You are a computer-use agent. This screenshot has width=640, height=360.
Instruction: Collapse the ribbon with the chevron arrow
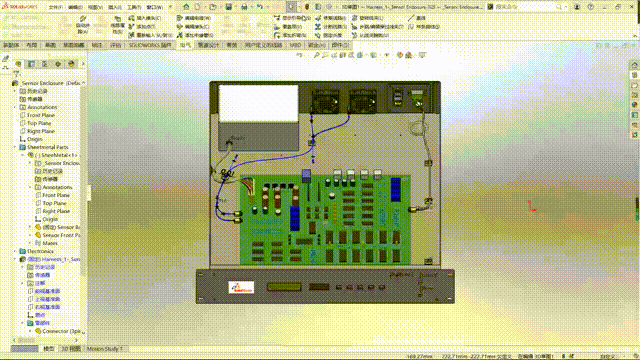coord(635,36)
